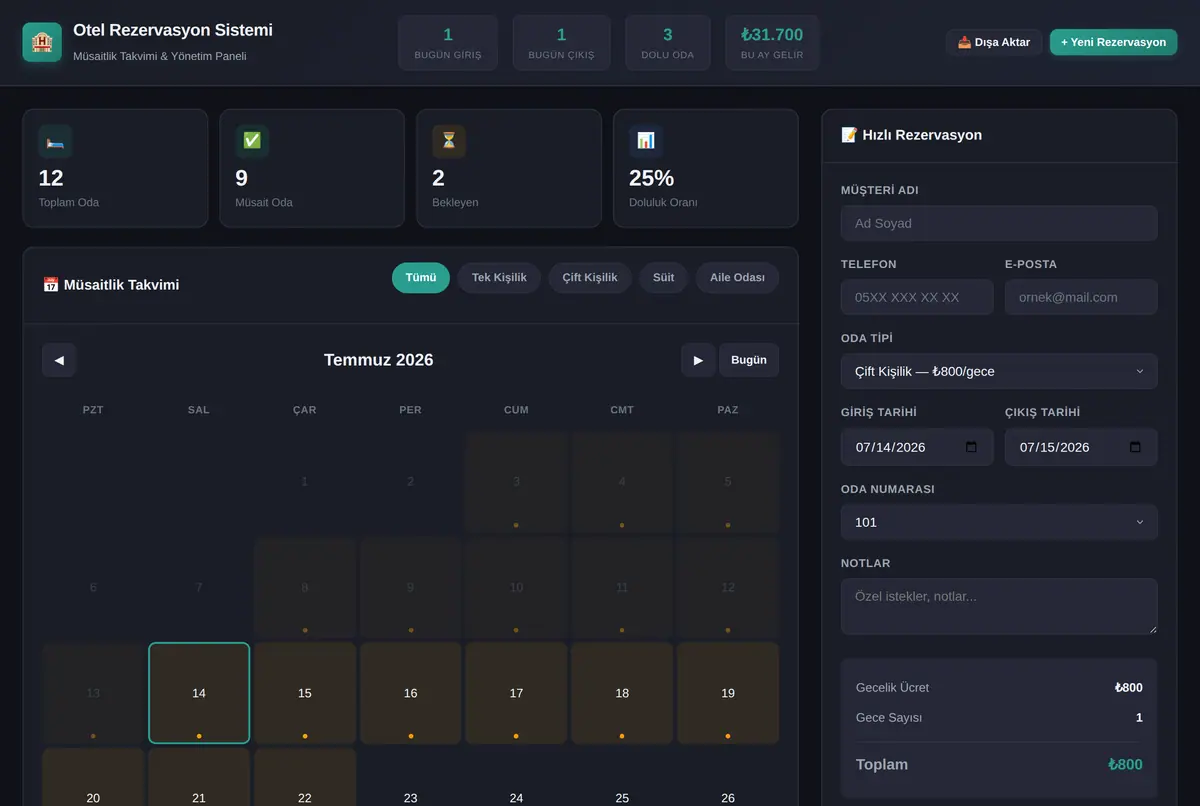1200x806 pixels.
Task: Click the hourglass icon on Bekleyen card
Action: (x=449, y=141)
